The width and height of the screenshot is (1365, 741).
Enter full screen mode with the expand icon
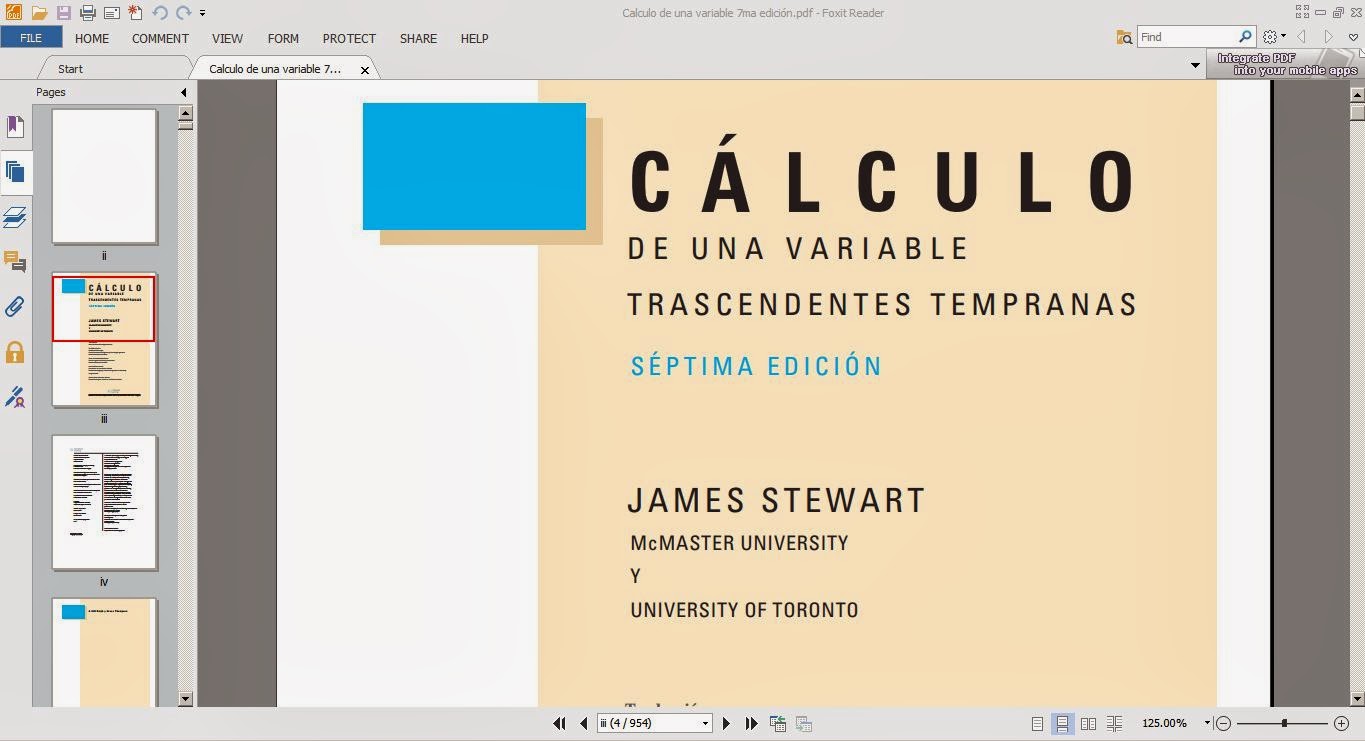point(1303,12)
